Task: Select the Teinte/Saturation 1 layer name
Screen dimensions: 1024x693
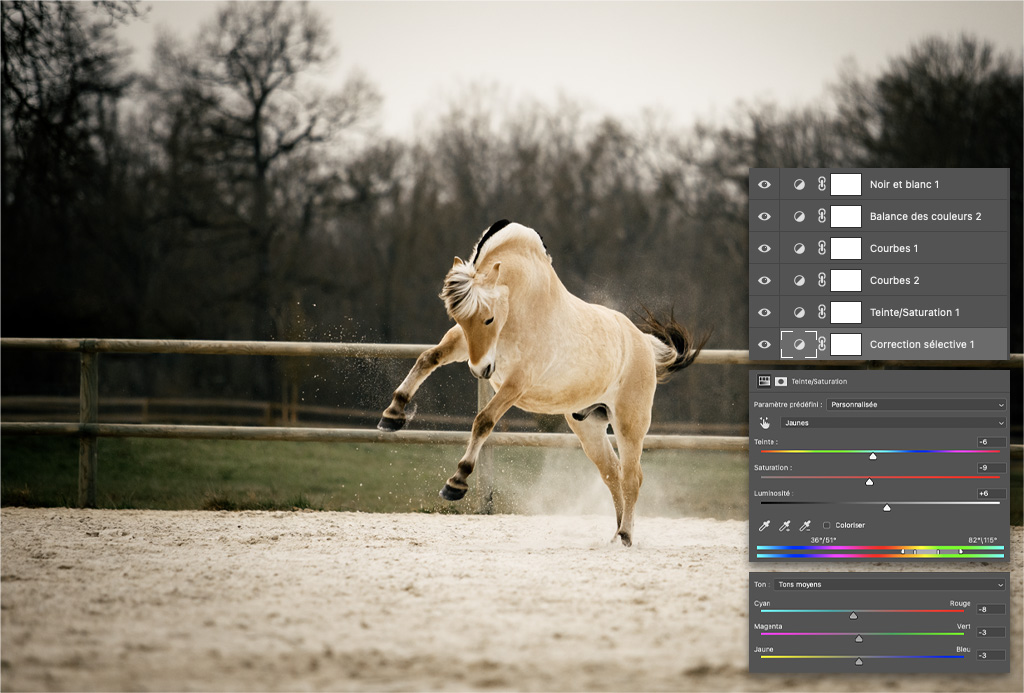Action: pos(914,313)
